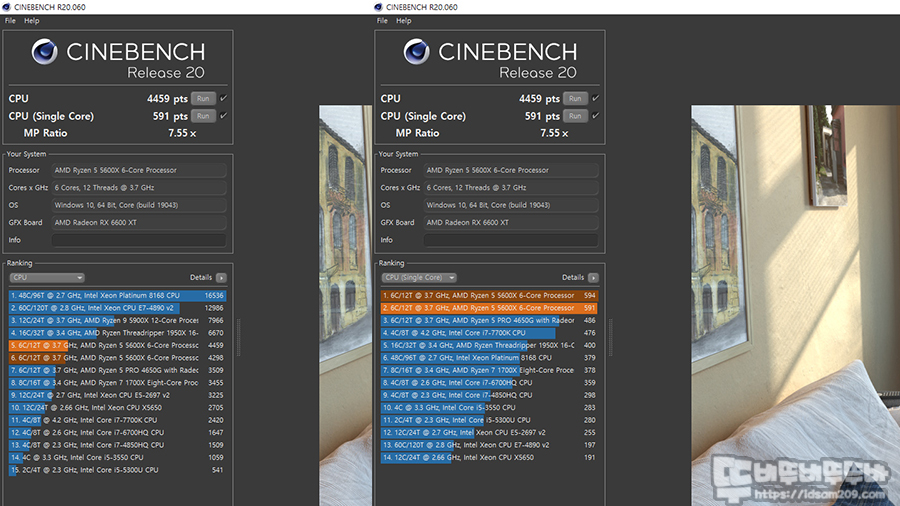Click Processor field in left window
The width and height of the screenshot is (900, 506).
[x=139, y=170]
